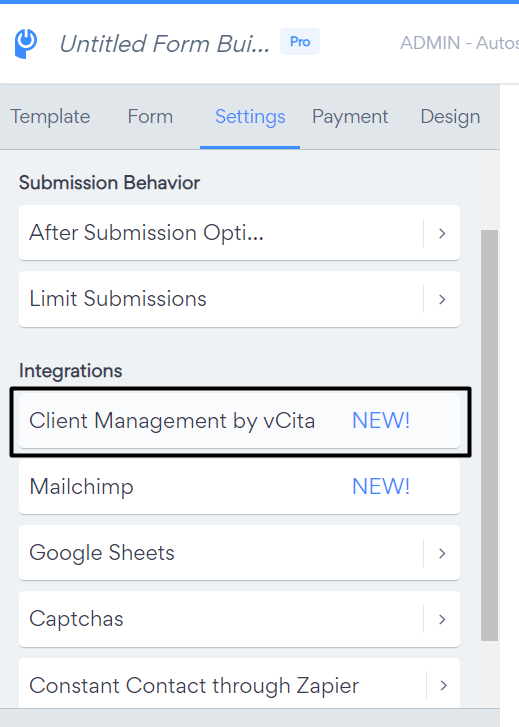
Task: Click NEW! label on Mailchimp row
Action: click(381, 486)
